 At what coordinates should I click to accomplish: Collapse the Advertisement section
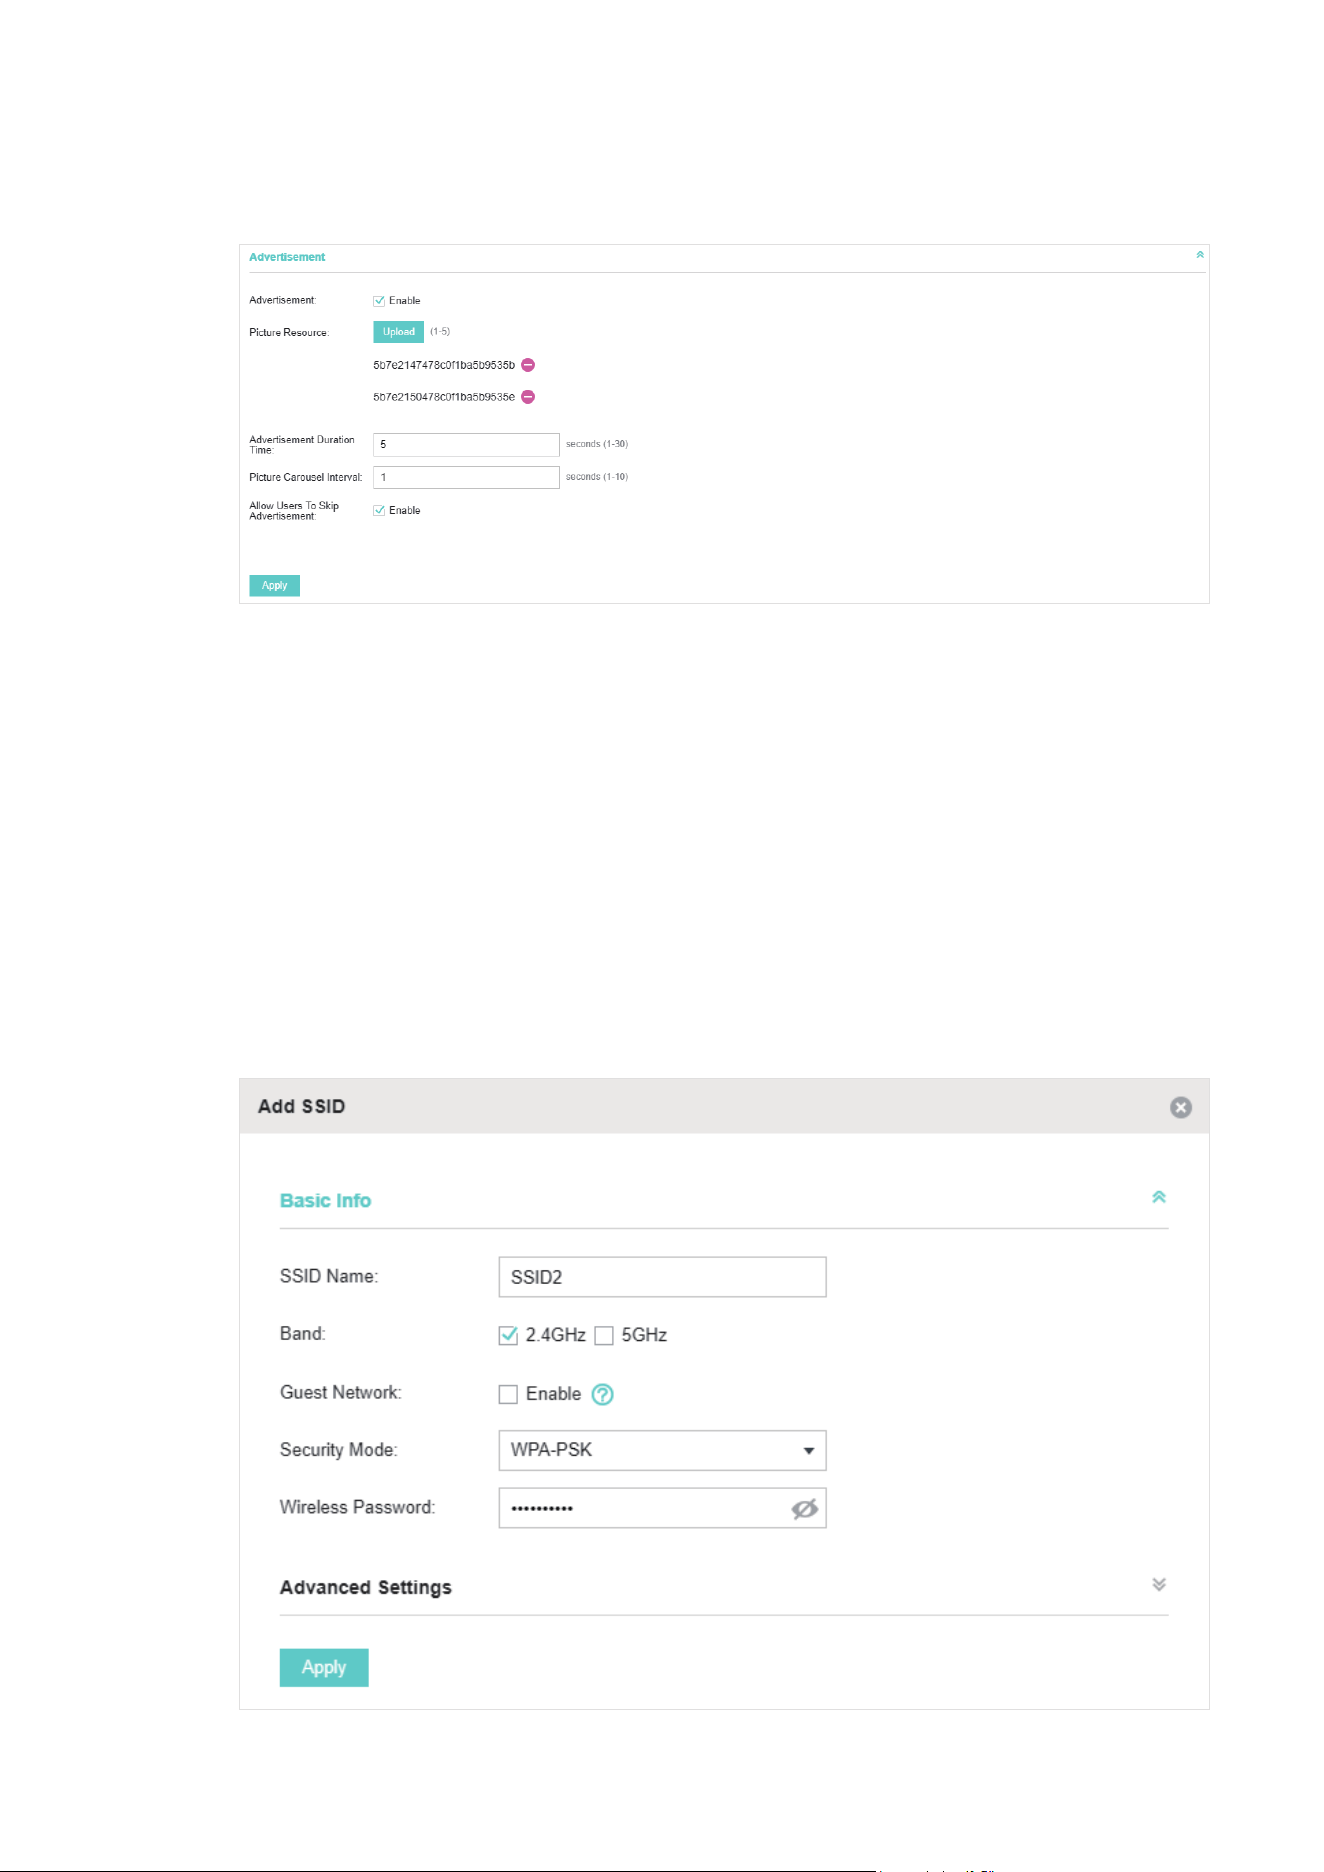(x=1200, y=255)
